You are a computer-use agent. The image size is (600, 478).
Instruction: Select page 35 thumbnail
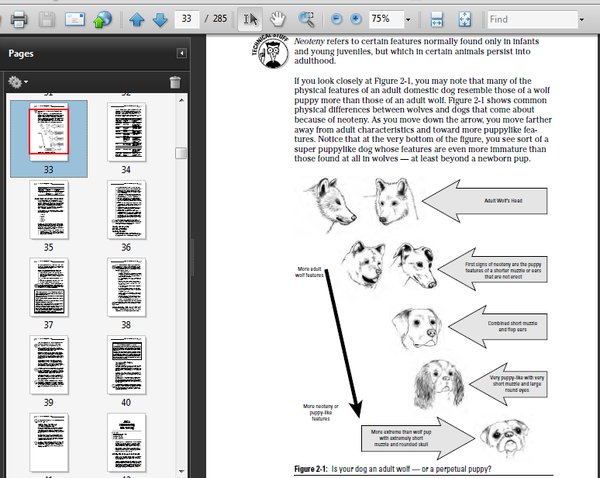click(49, 210)
